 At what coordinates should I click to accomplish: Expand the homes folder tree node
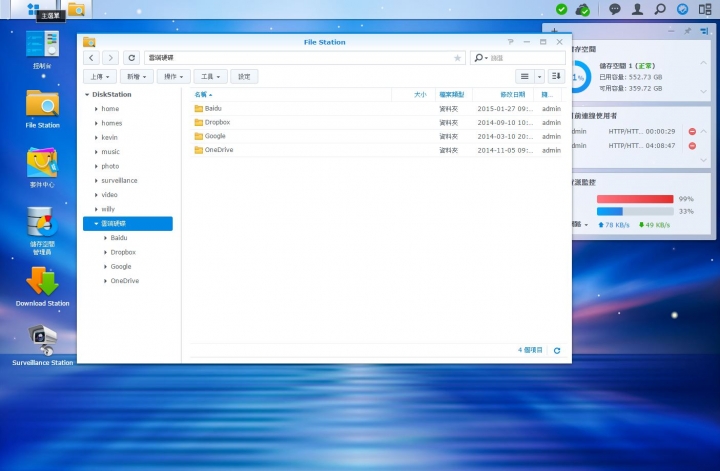(x=96, y=123)
